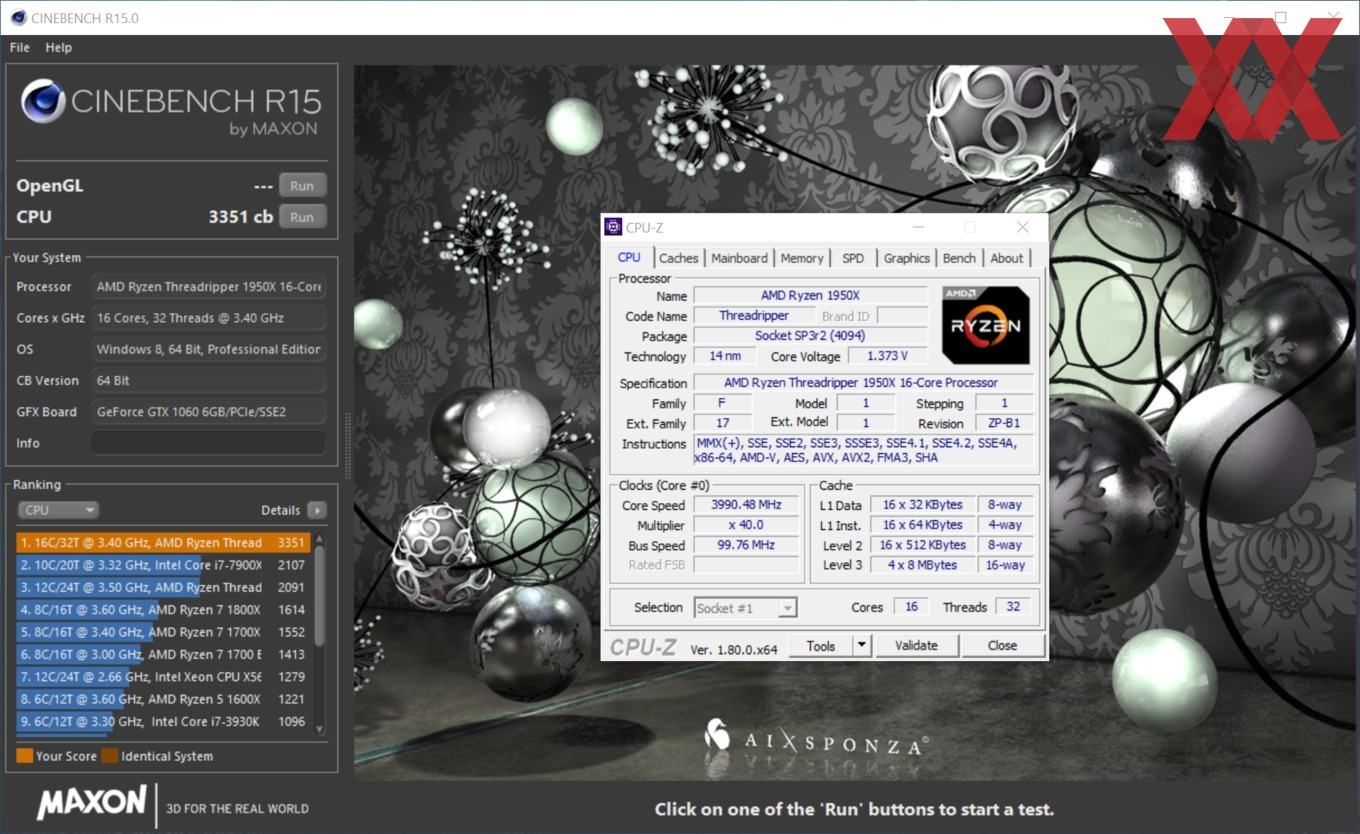Screen dimensions: 1360x834
Task: Switch to Caches tab in CPU-Z
Action: click(679, 258)
